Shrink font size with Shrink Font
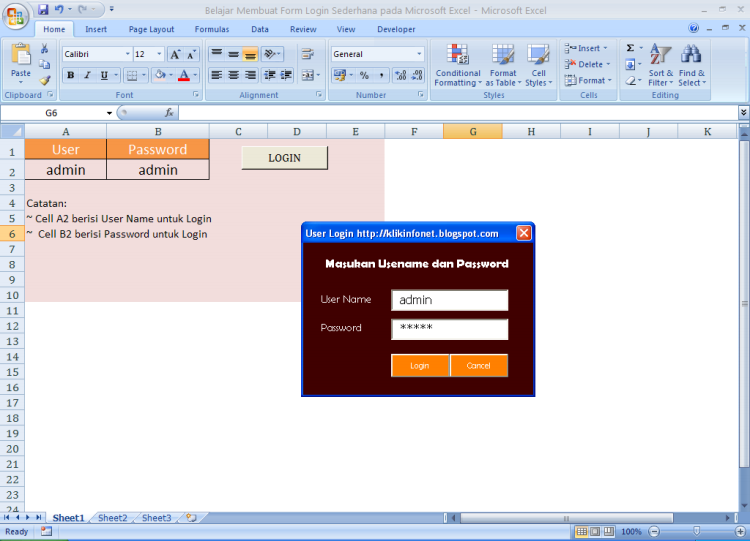The width and height of the screenshot is (750, 541). [x=191, y=54]
